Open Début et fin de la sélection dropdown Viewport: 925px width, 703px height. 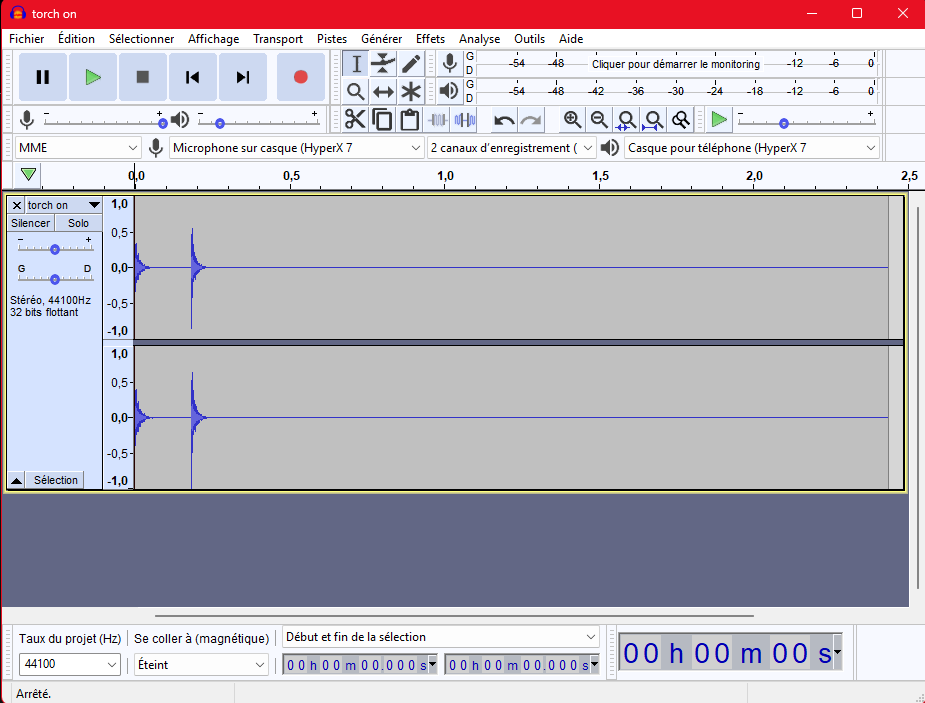441,637
